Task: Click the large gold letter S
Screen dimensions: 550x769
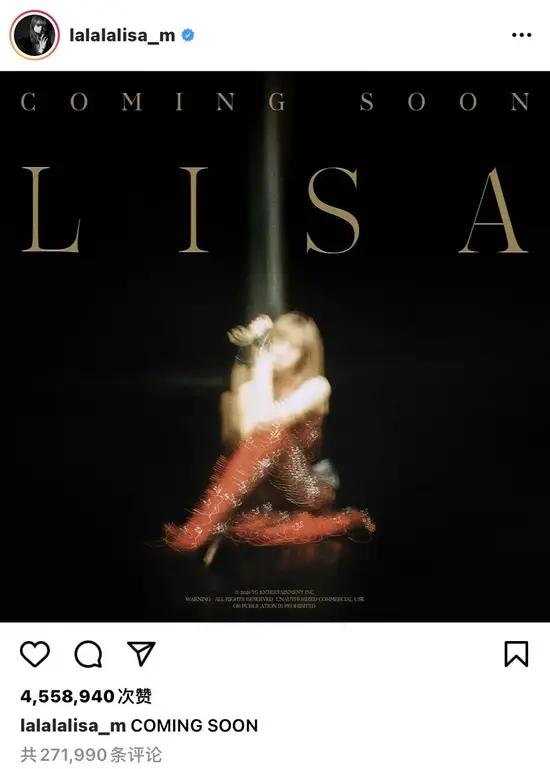Action: (x=333, y=210)
